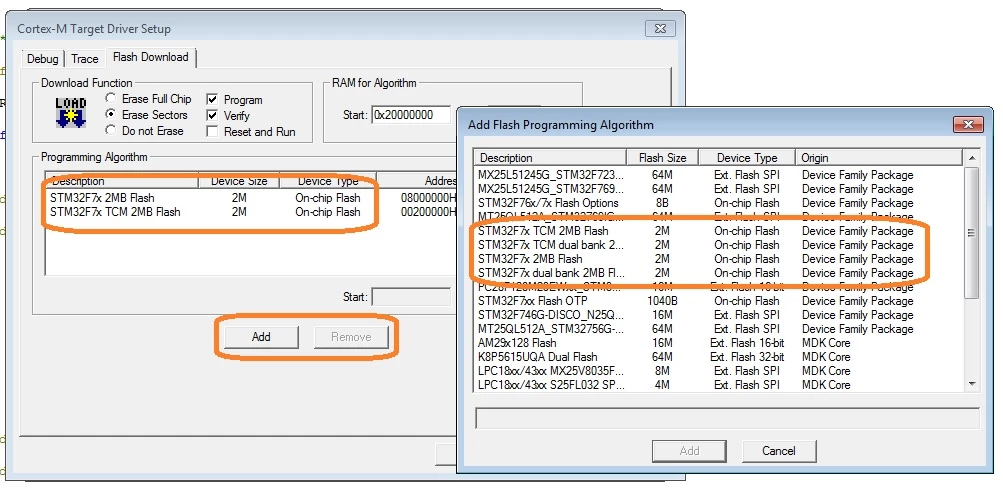The image size is (1003, 491).
Task: Click the algorithm list scrollbar thumb
Action: point(972,233)
